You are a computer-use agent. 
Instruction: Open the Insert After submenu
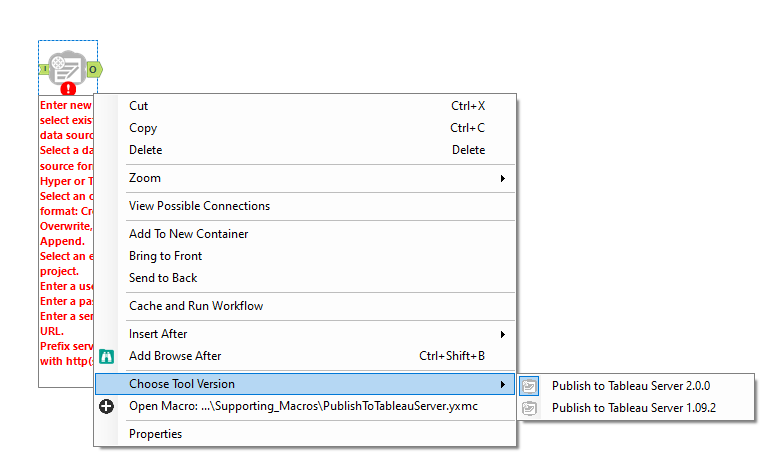[x=305, y=334]
